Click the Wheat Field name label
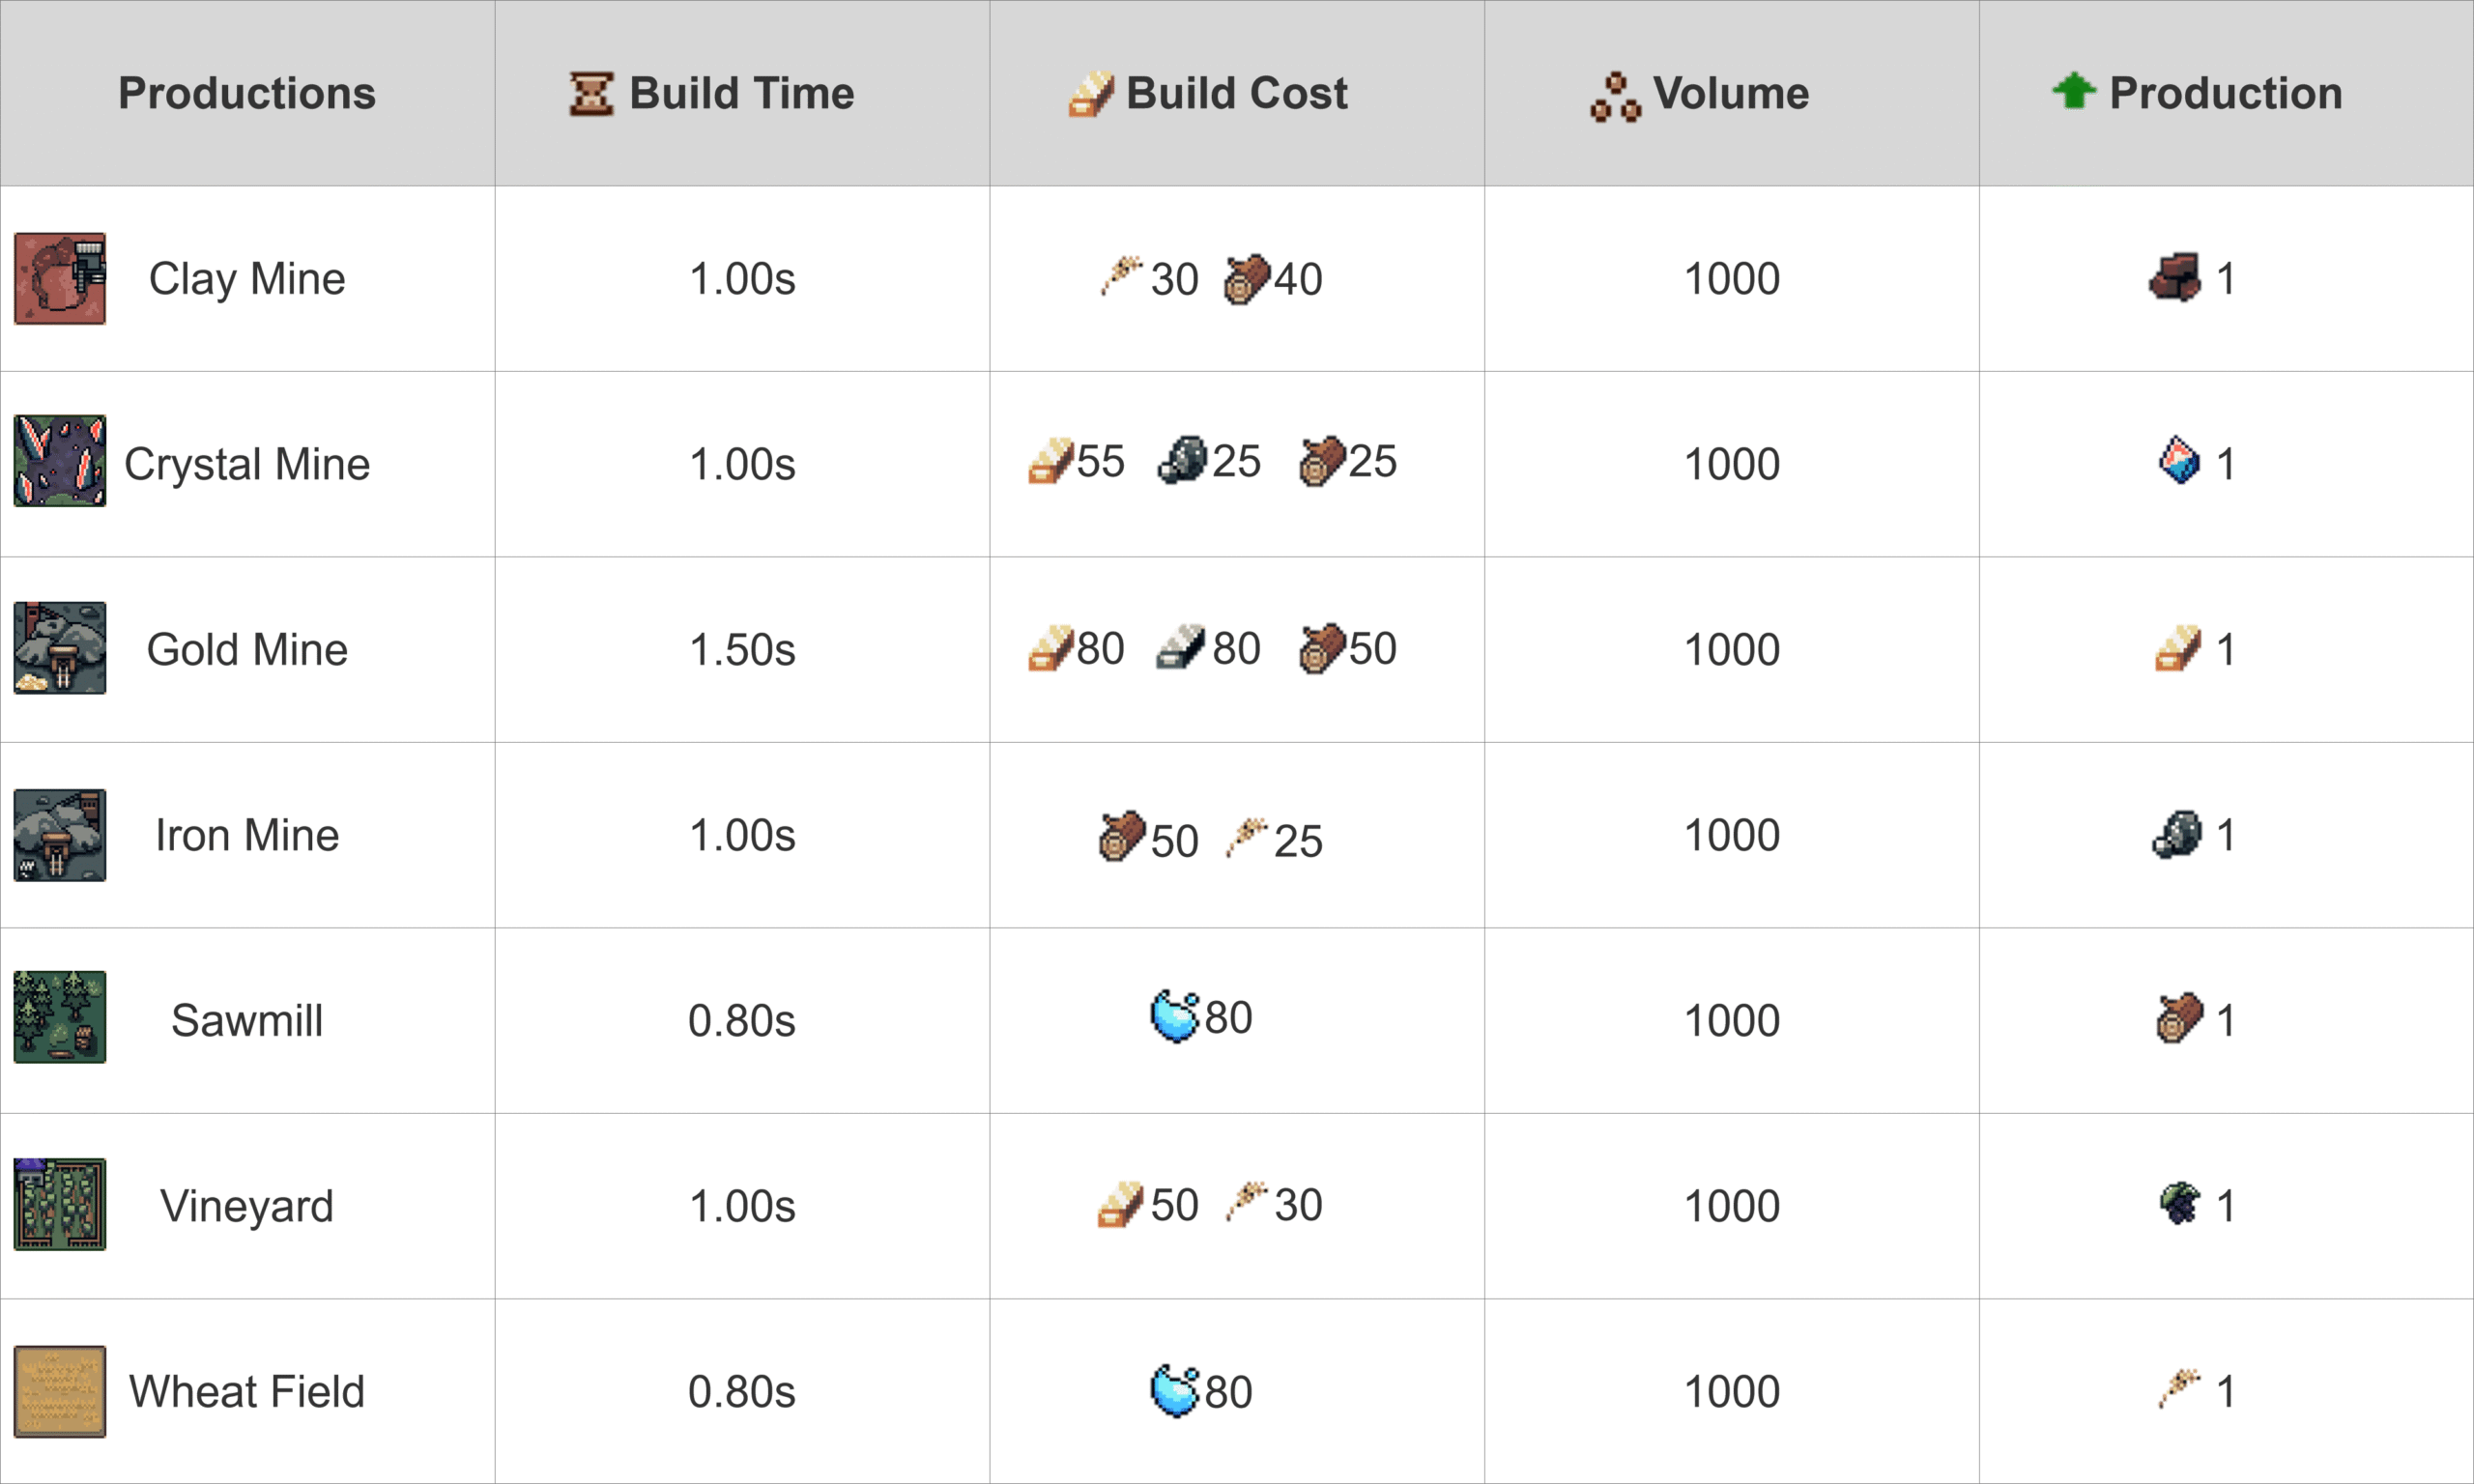Viewport: 2474px width, 1484px height. click(x=247, y=1391)
